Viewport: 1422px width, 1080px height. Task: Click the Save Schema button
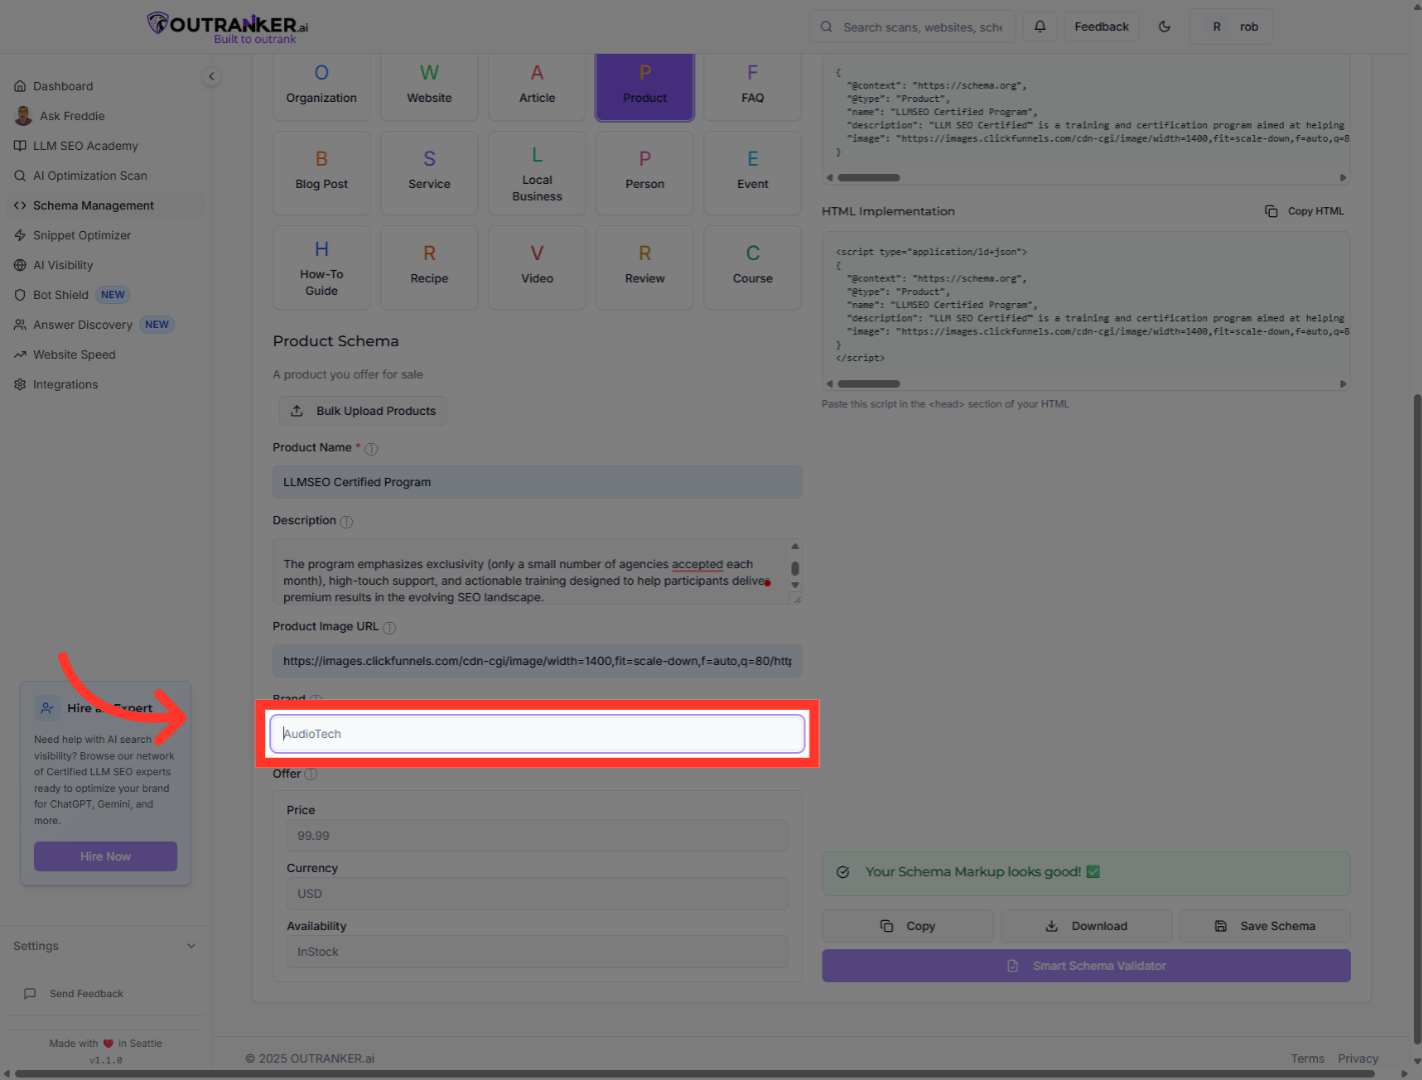1265,926
